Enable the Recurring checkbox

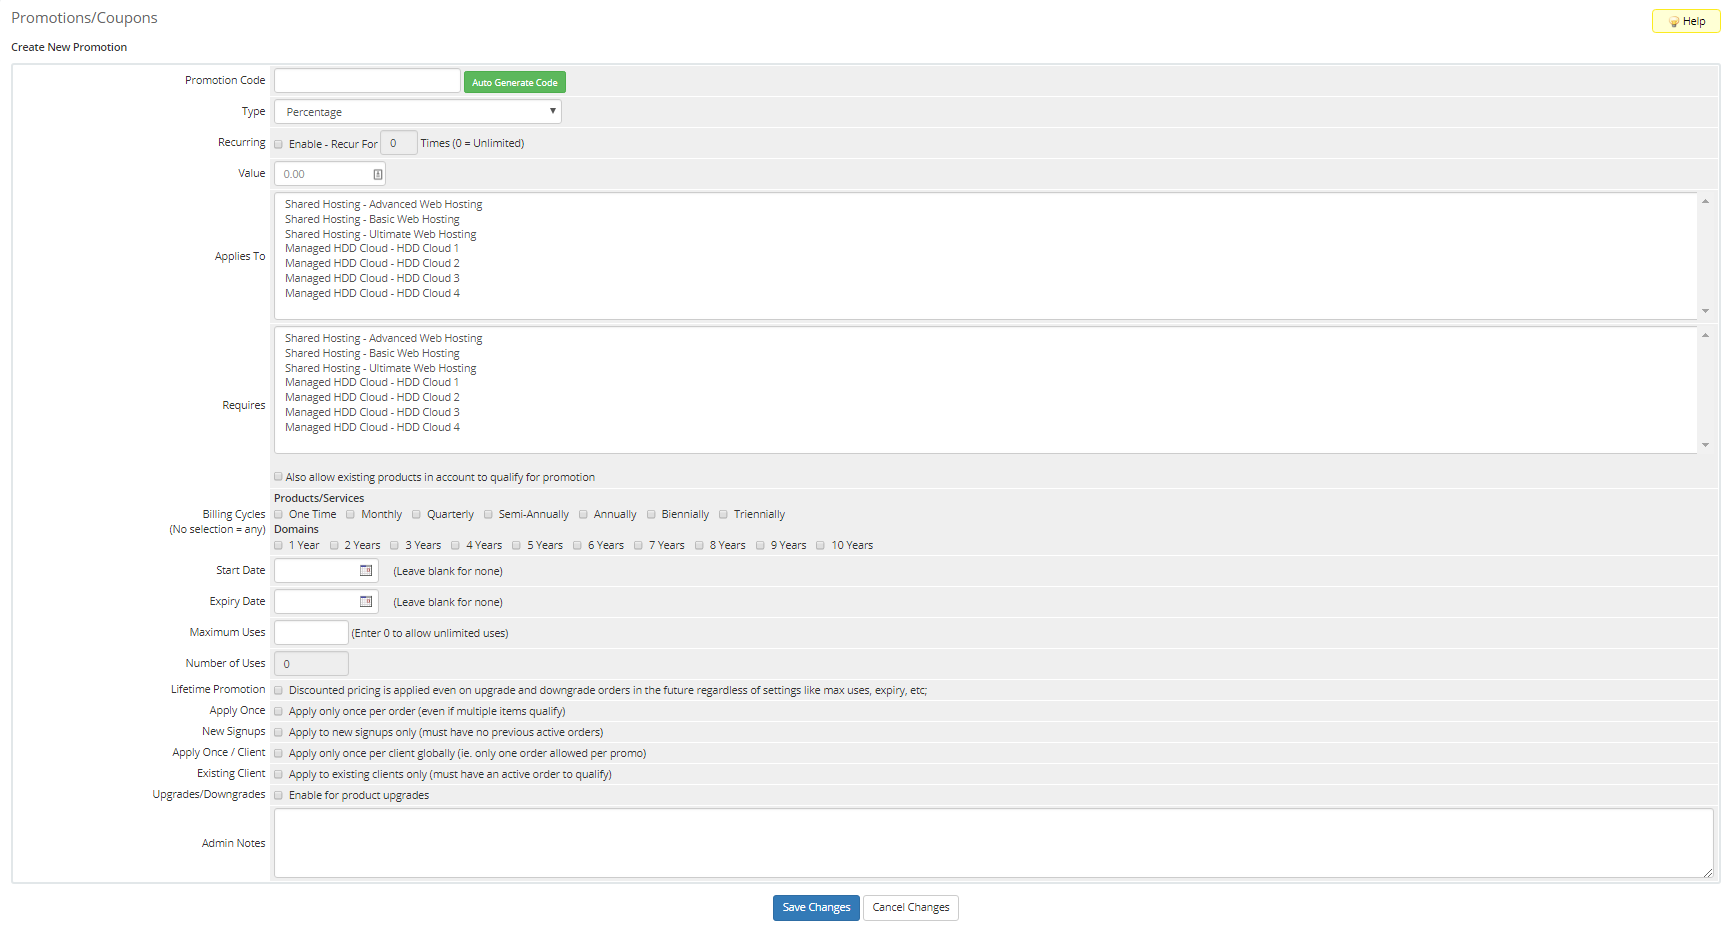(x=279, y=144)
